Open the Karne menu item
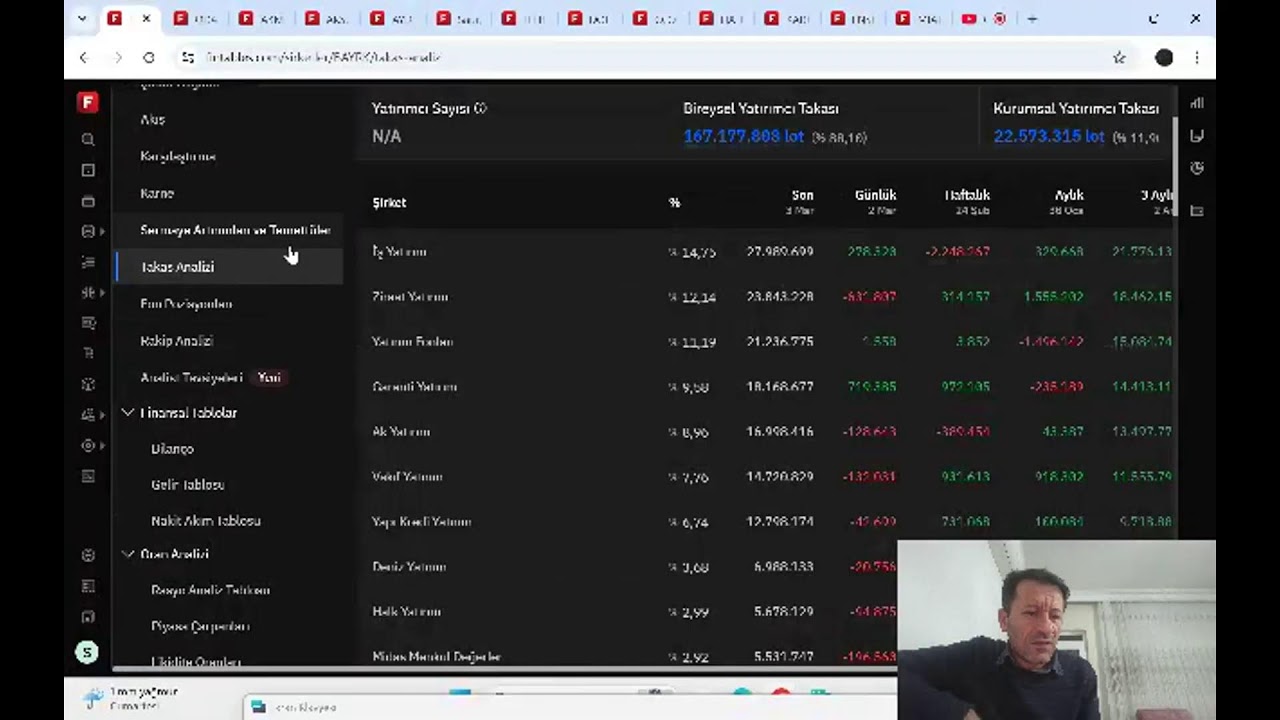The width and height of the screenshot is (1280, 720). point(157,193)
